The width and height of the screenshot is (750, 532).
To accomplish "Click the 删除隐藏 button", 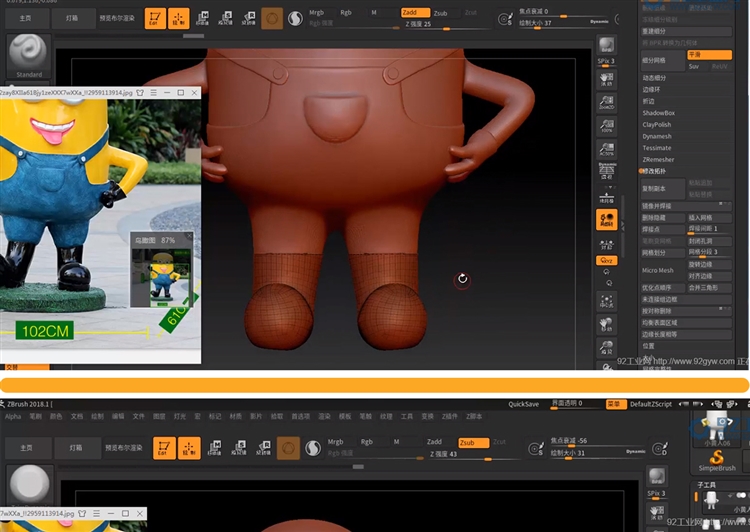I will point(663,218).
